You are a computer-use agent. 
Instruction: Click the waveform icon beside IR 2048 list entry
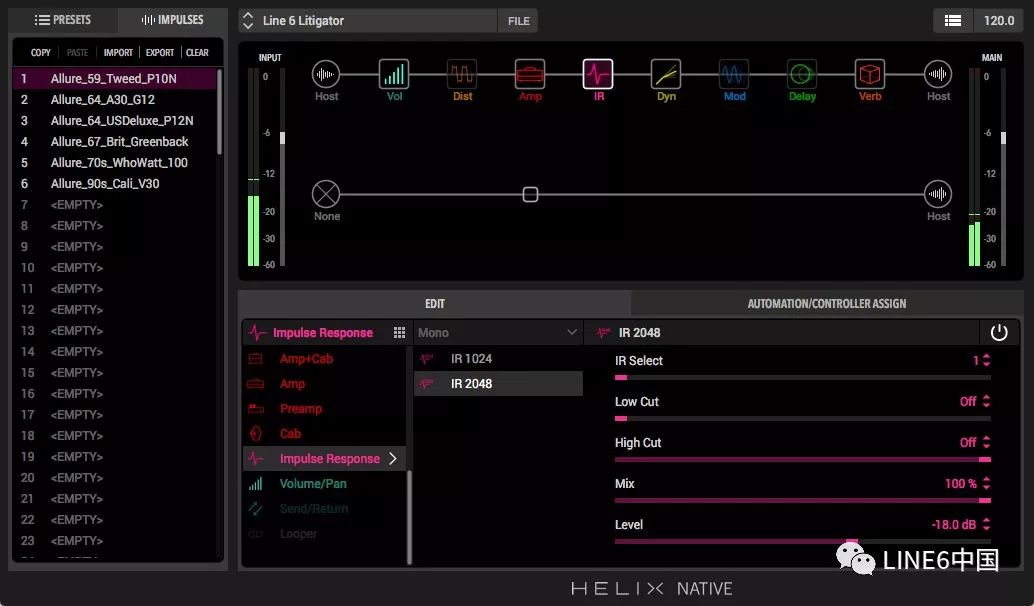(x=427, y=384)
